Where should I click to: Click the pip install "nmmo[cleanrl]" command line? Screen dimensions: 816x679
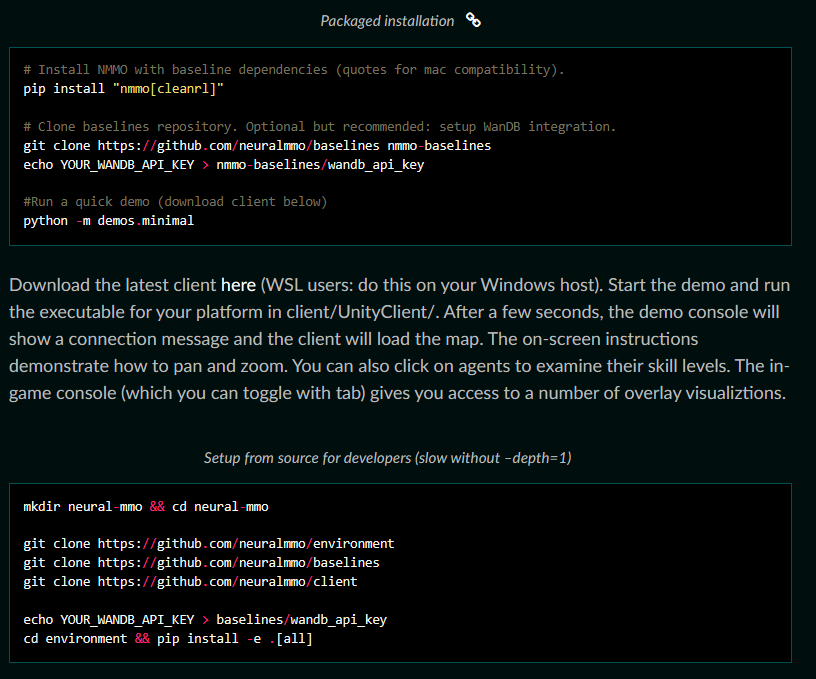point(123,89)
